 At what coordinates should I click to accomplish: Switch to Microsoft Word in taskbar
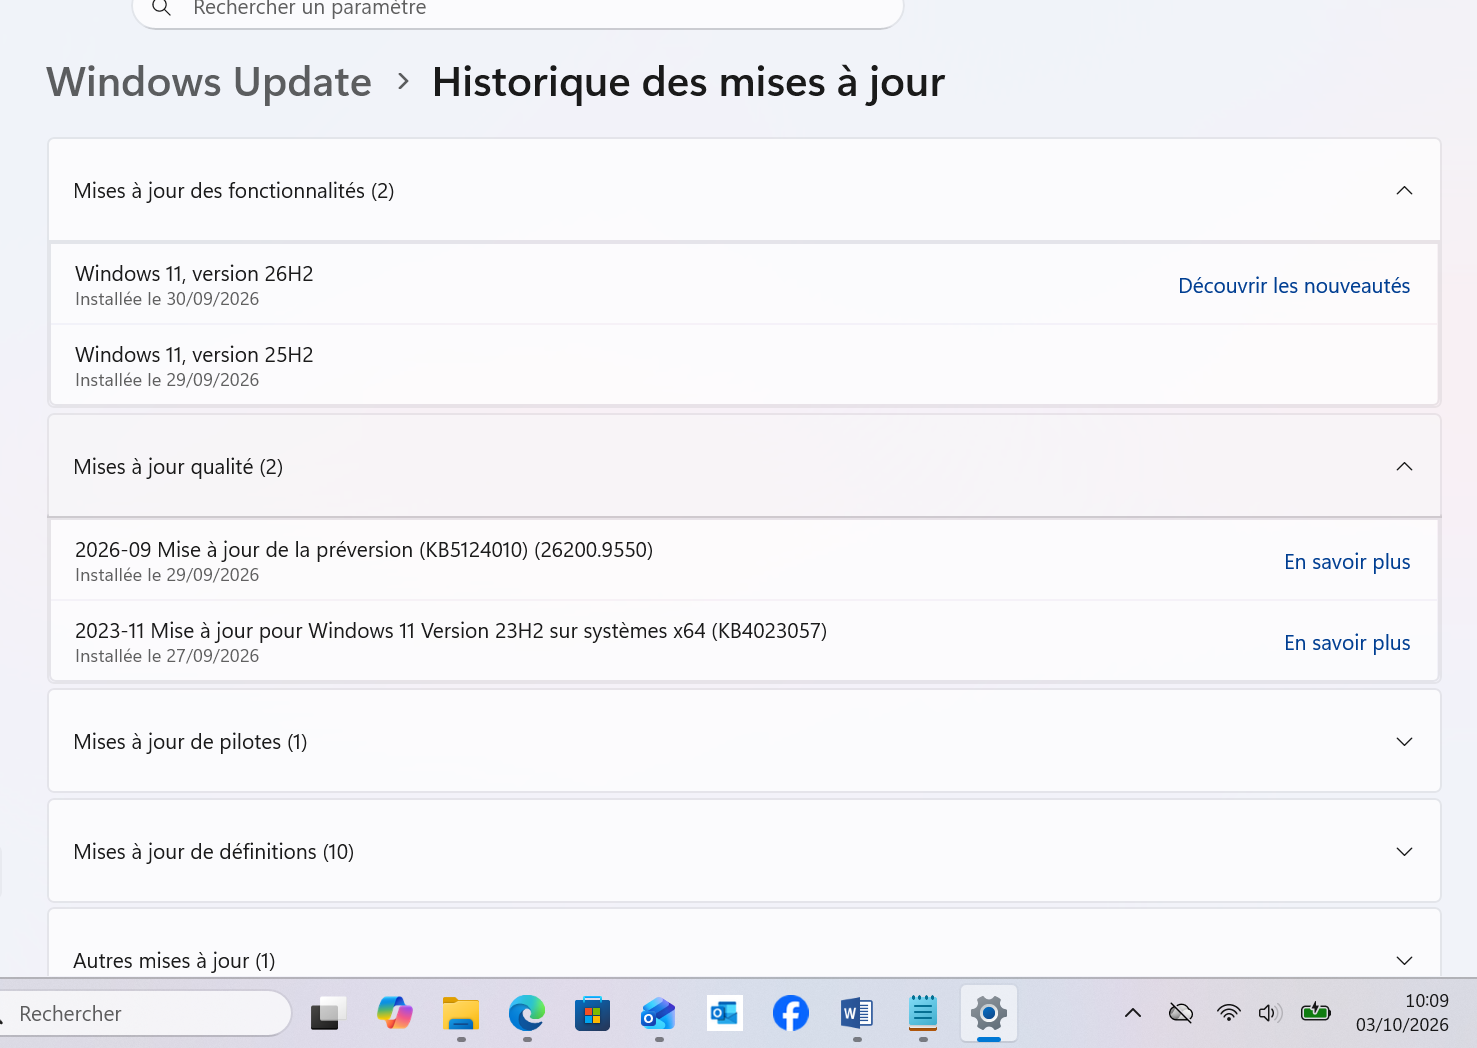857,1014
